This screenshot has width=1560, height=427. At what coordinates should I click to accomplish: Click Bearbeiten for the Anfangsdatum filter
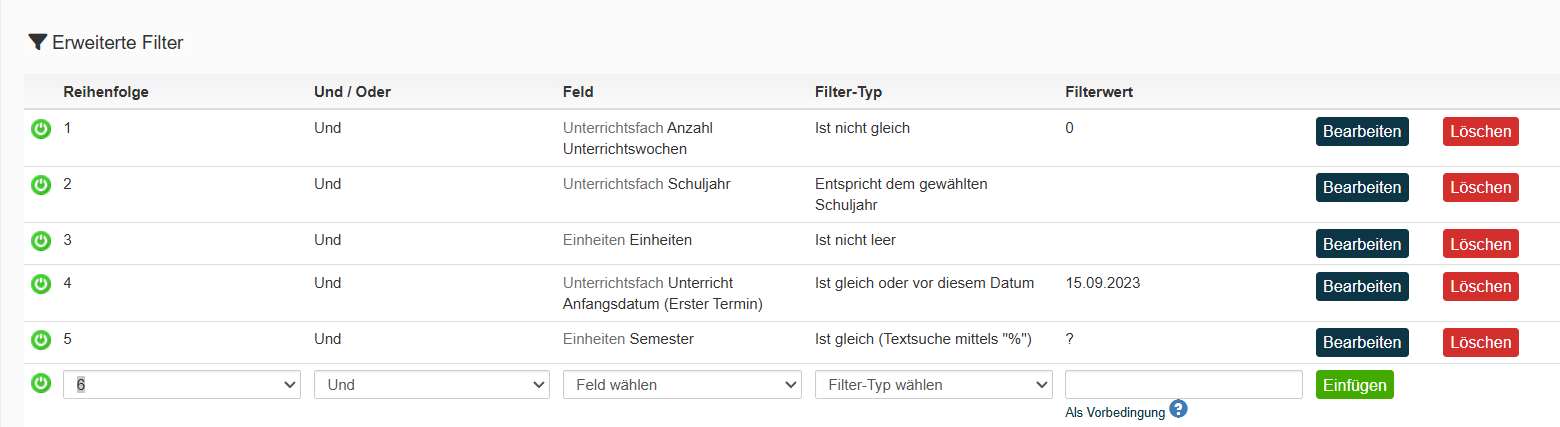1362,287
